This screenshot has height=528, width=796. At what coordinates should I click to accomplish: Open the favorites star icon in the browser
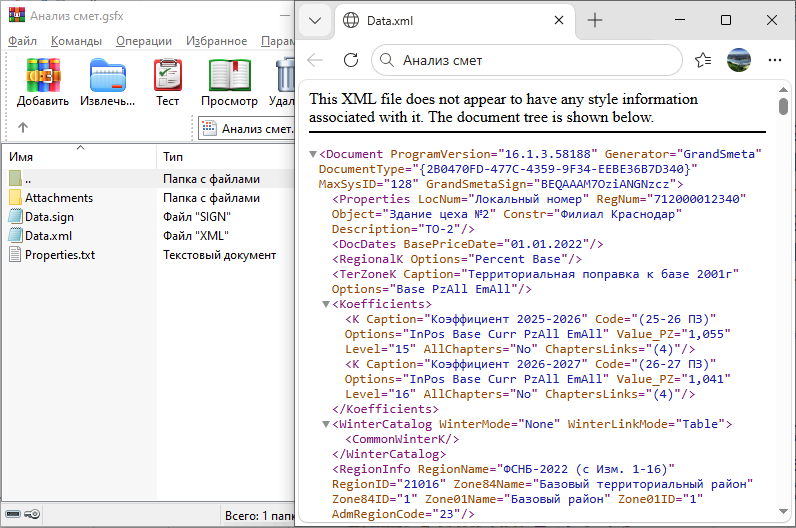[703, 60]
